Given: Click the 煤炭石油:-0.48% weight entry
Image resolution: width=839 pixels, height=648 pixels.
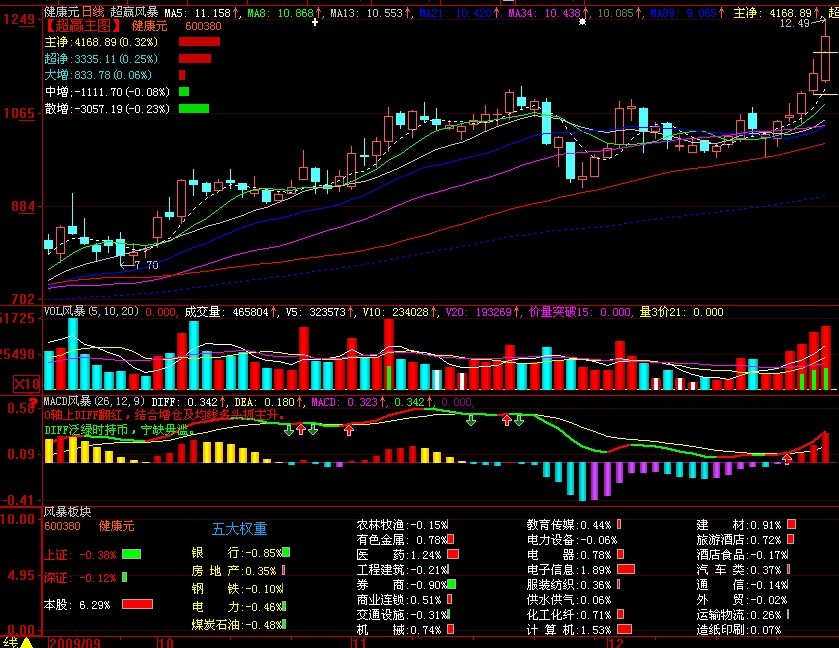Looking at the screenshot, I should click(239, 624).
